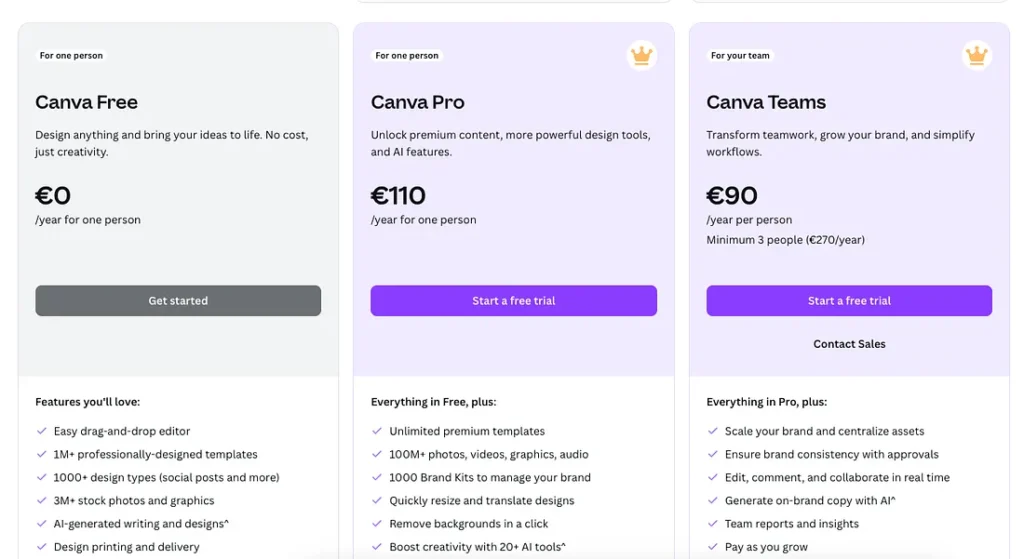The image size is (1024, 559).
Task: Click the crown icon on Canva Teams card
Action: pyautogui.click(x=976, y=56)
